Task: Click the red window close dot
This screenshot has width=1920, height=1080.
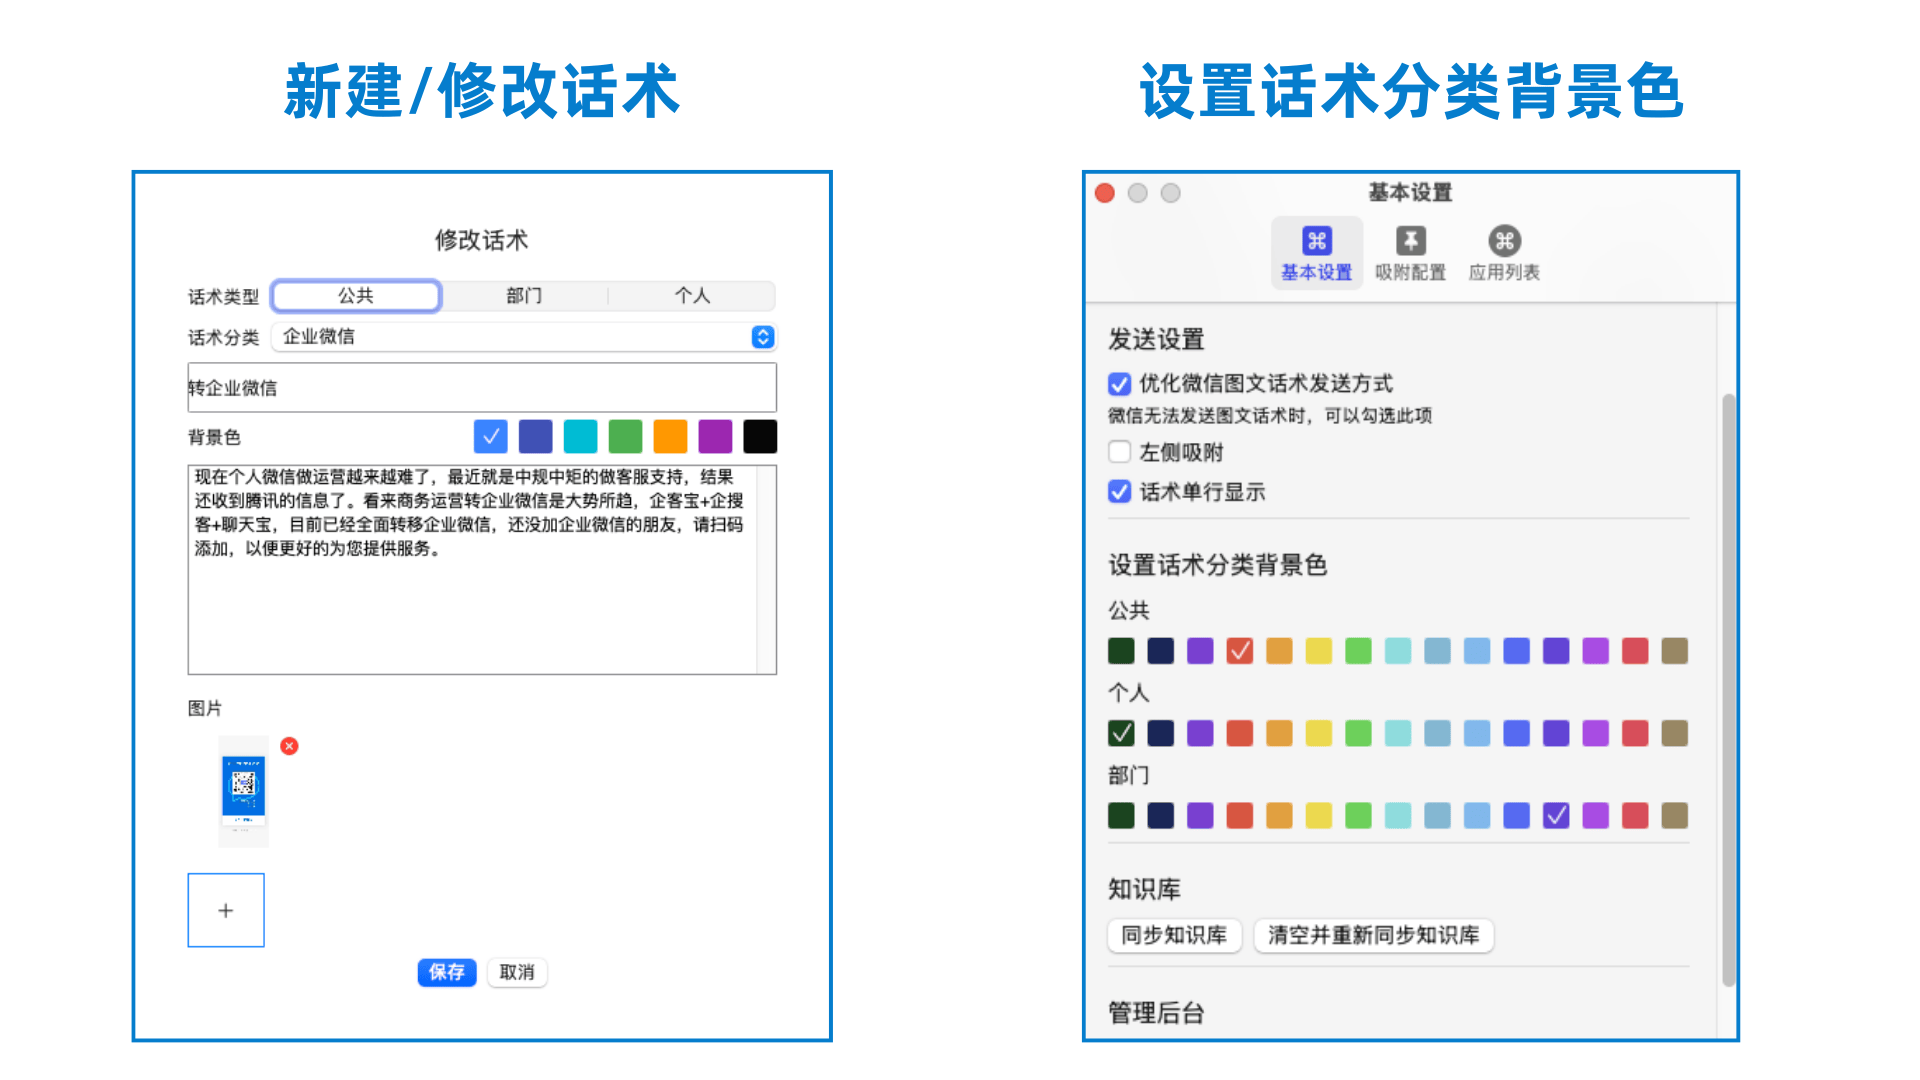Action: pyautogui.click(x=1105, y=193)
